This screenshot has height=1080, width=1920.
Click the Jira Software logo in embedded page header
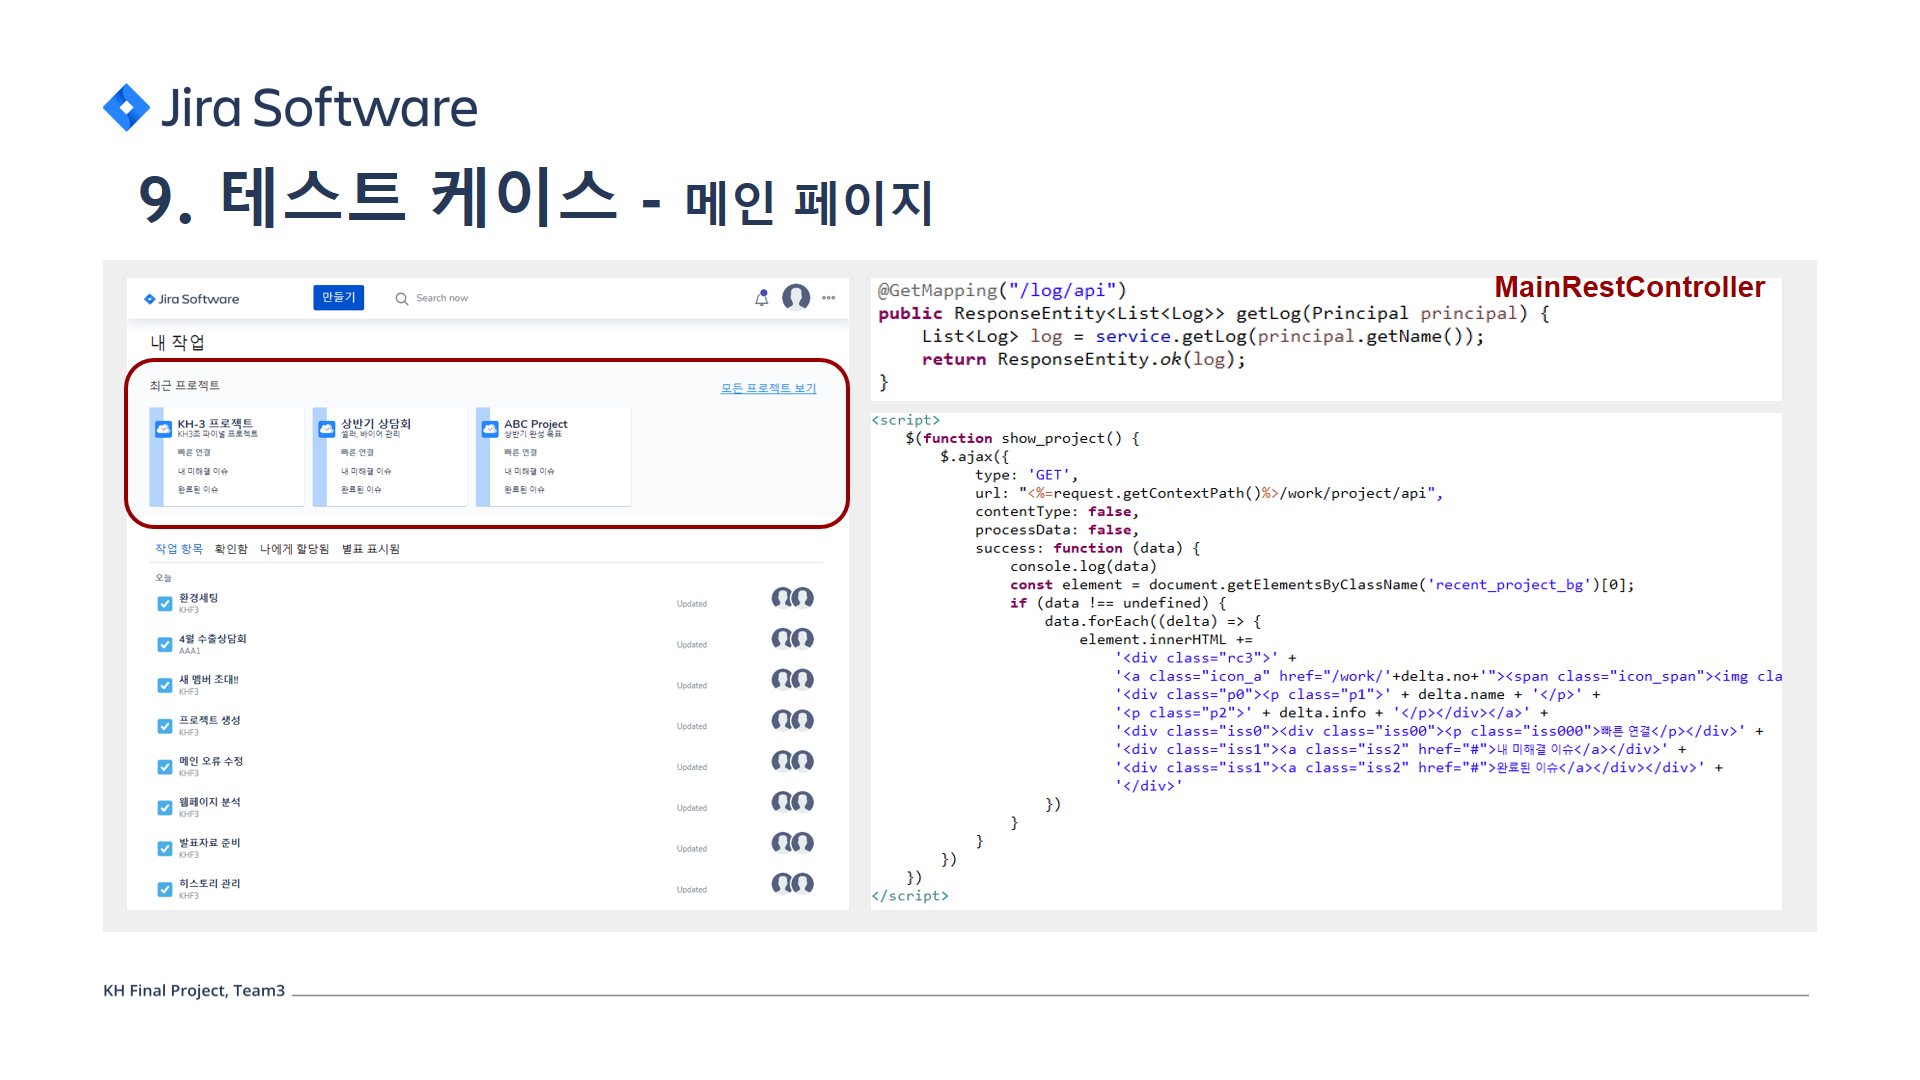click(x=192, y=299)
